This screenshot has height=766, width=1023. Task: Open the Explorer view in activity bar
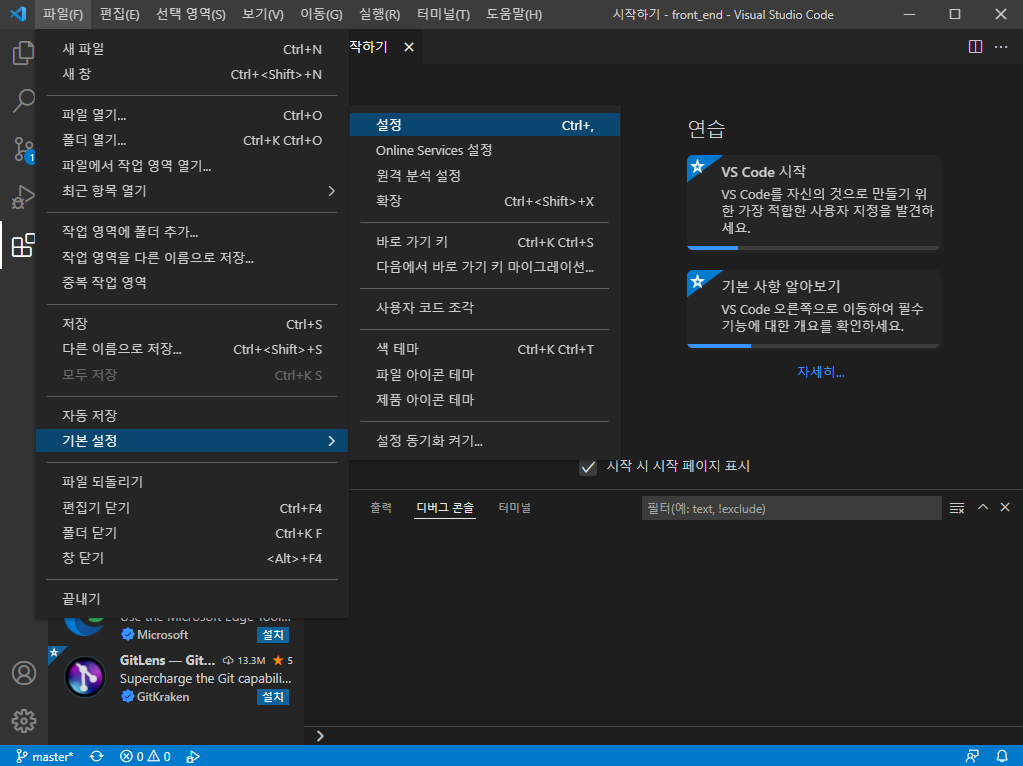click(x=23, y=53)
